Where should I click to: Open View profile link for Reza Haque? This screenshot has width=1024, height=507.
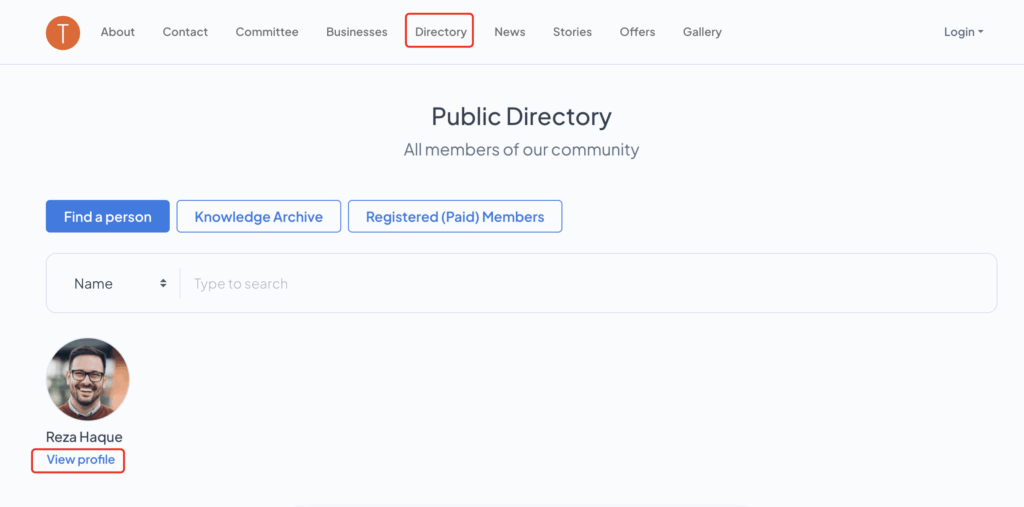[x=80, y=460]
